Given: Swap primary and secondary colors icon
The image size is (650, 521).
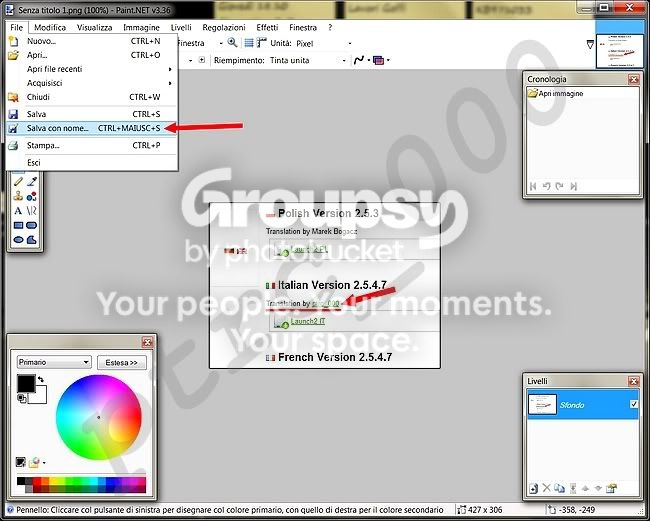Looking at the screenshot, I should pos(41,379).
